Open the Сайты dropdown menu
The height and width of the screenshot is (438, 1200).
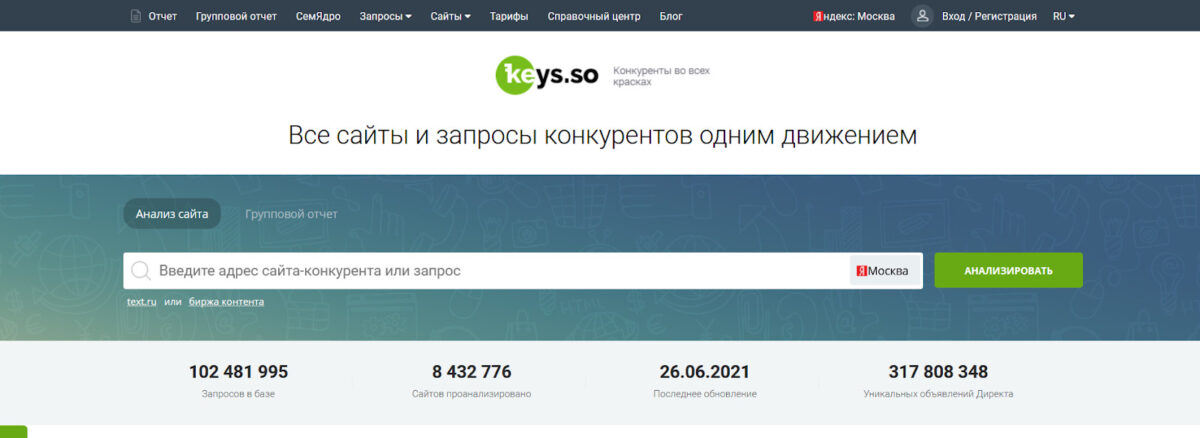click(x=450, y=16)
